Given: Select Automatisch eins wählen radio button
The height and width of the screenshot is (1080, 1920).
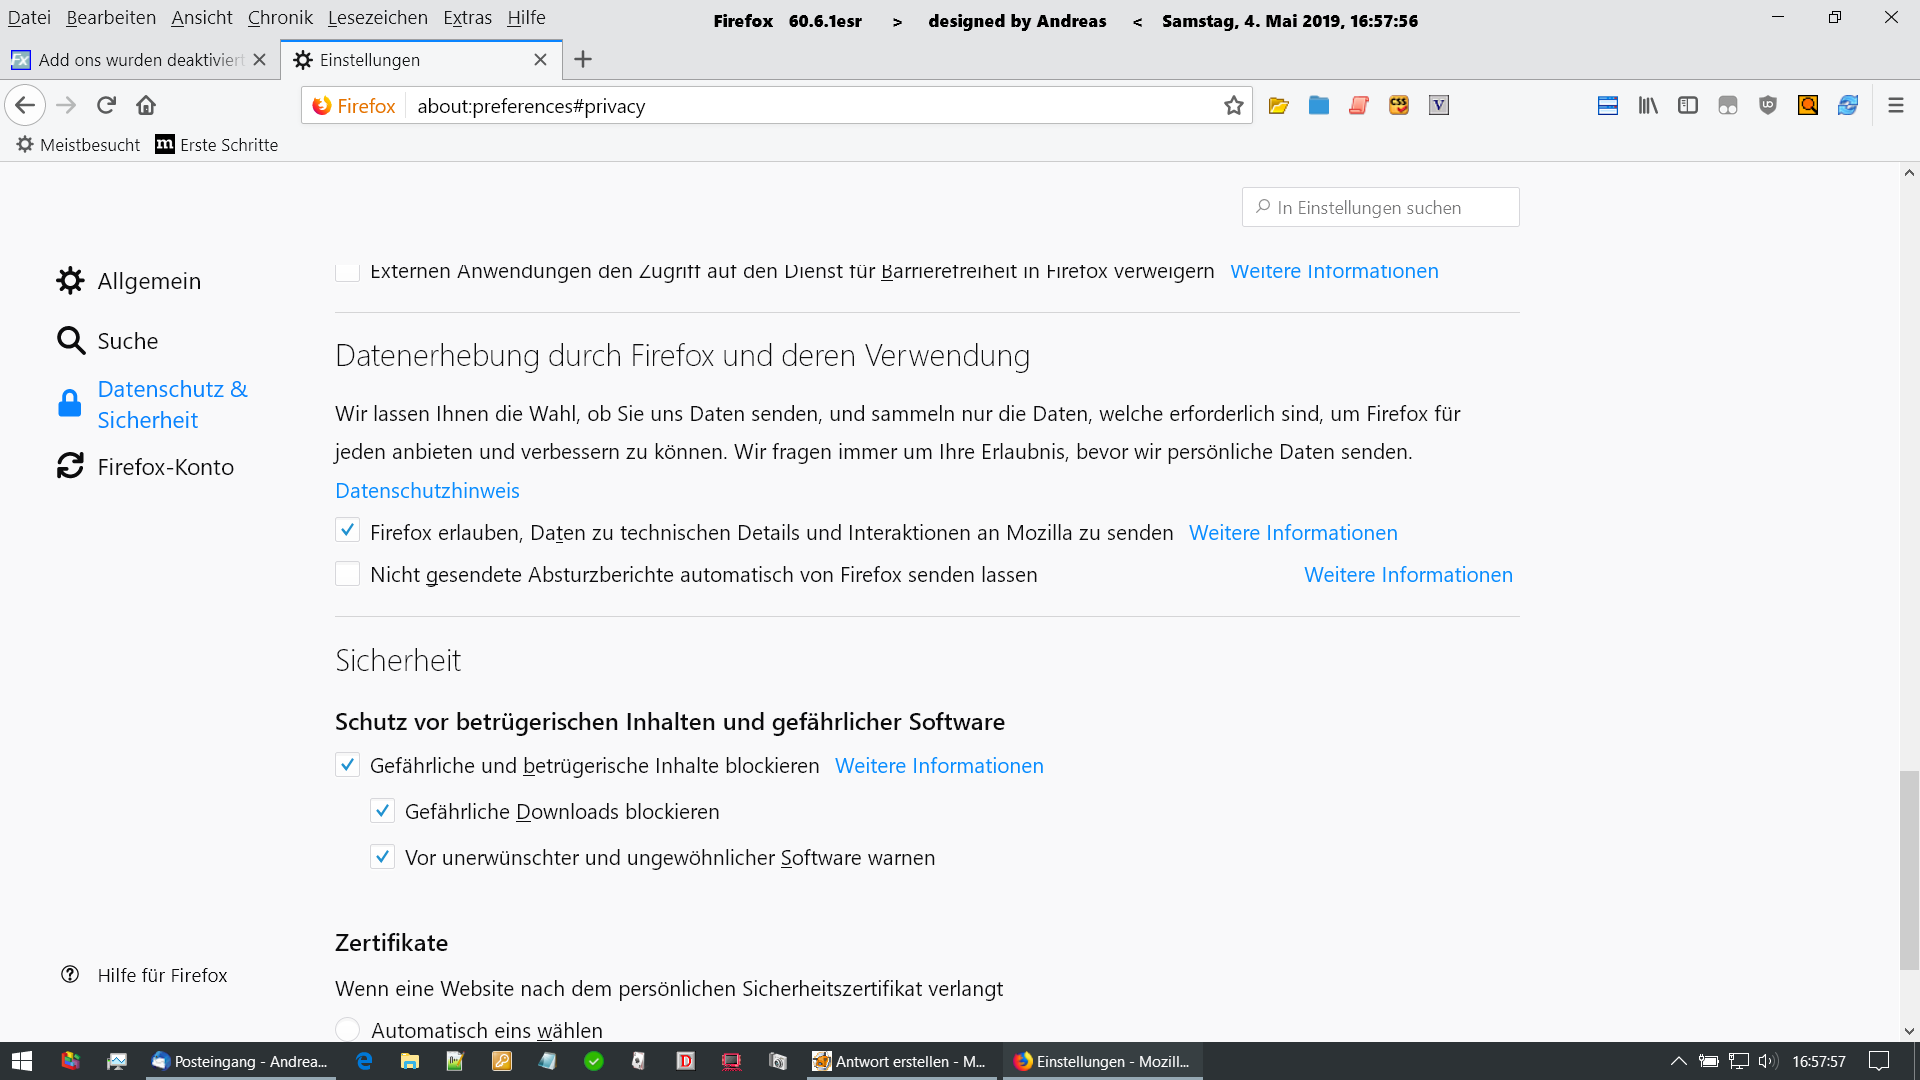Looking at the screenshot, I should coord(347,1029).
